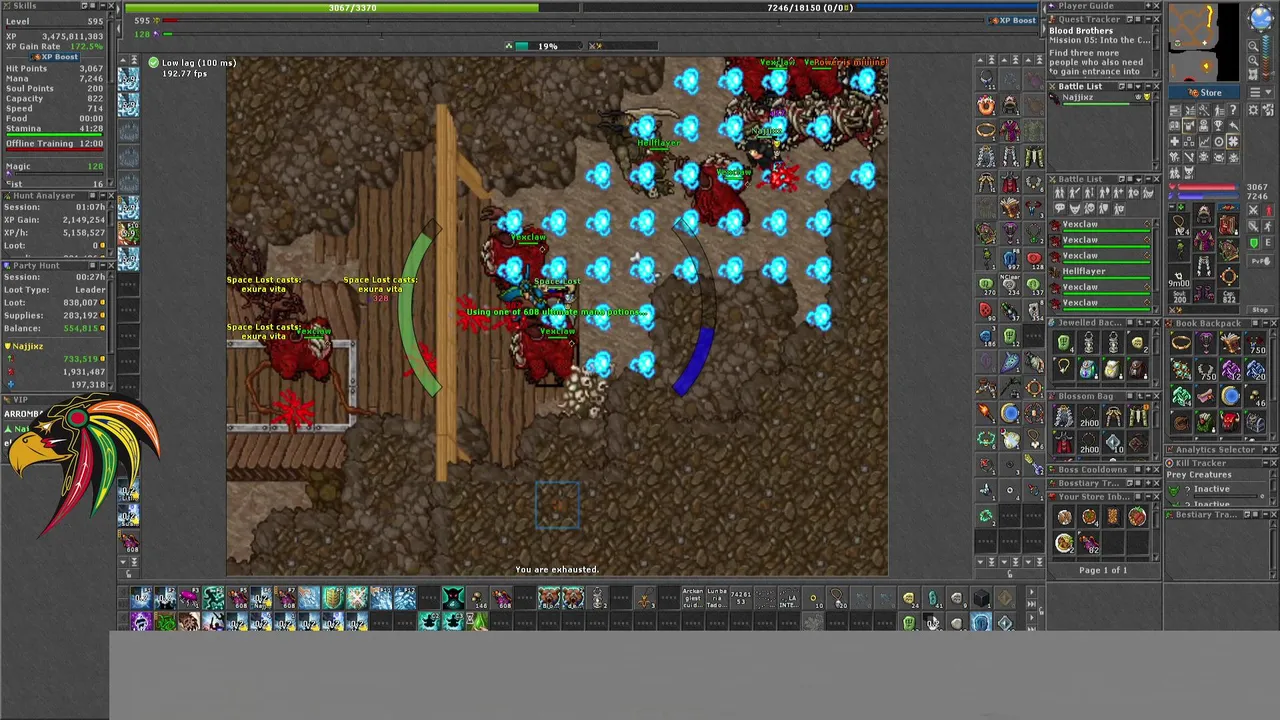
Task: Click the 2h00 ring in Blossom Bag top row
Action: coord(1089,416)
